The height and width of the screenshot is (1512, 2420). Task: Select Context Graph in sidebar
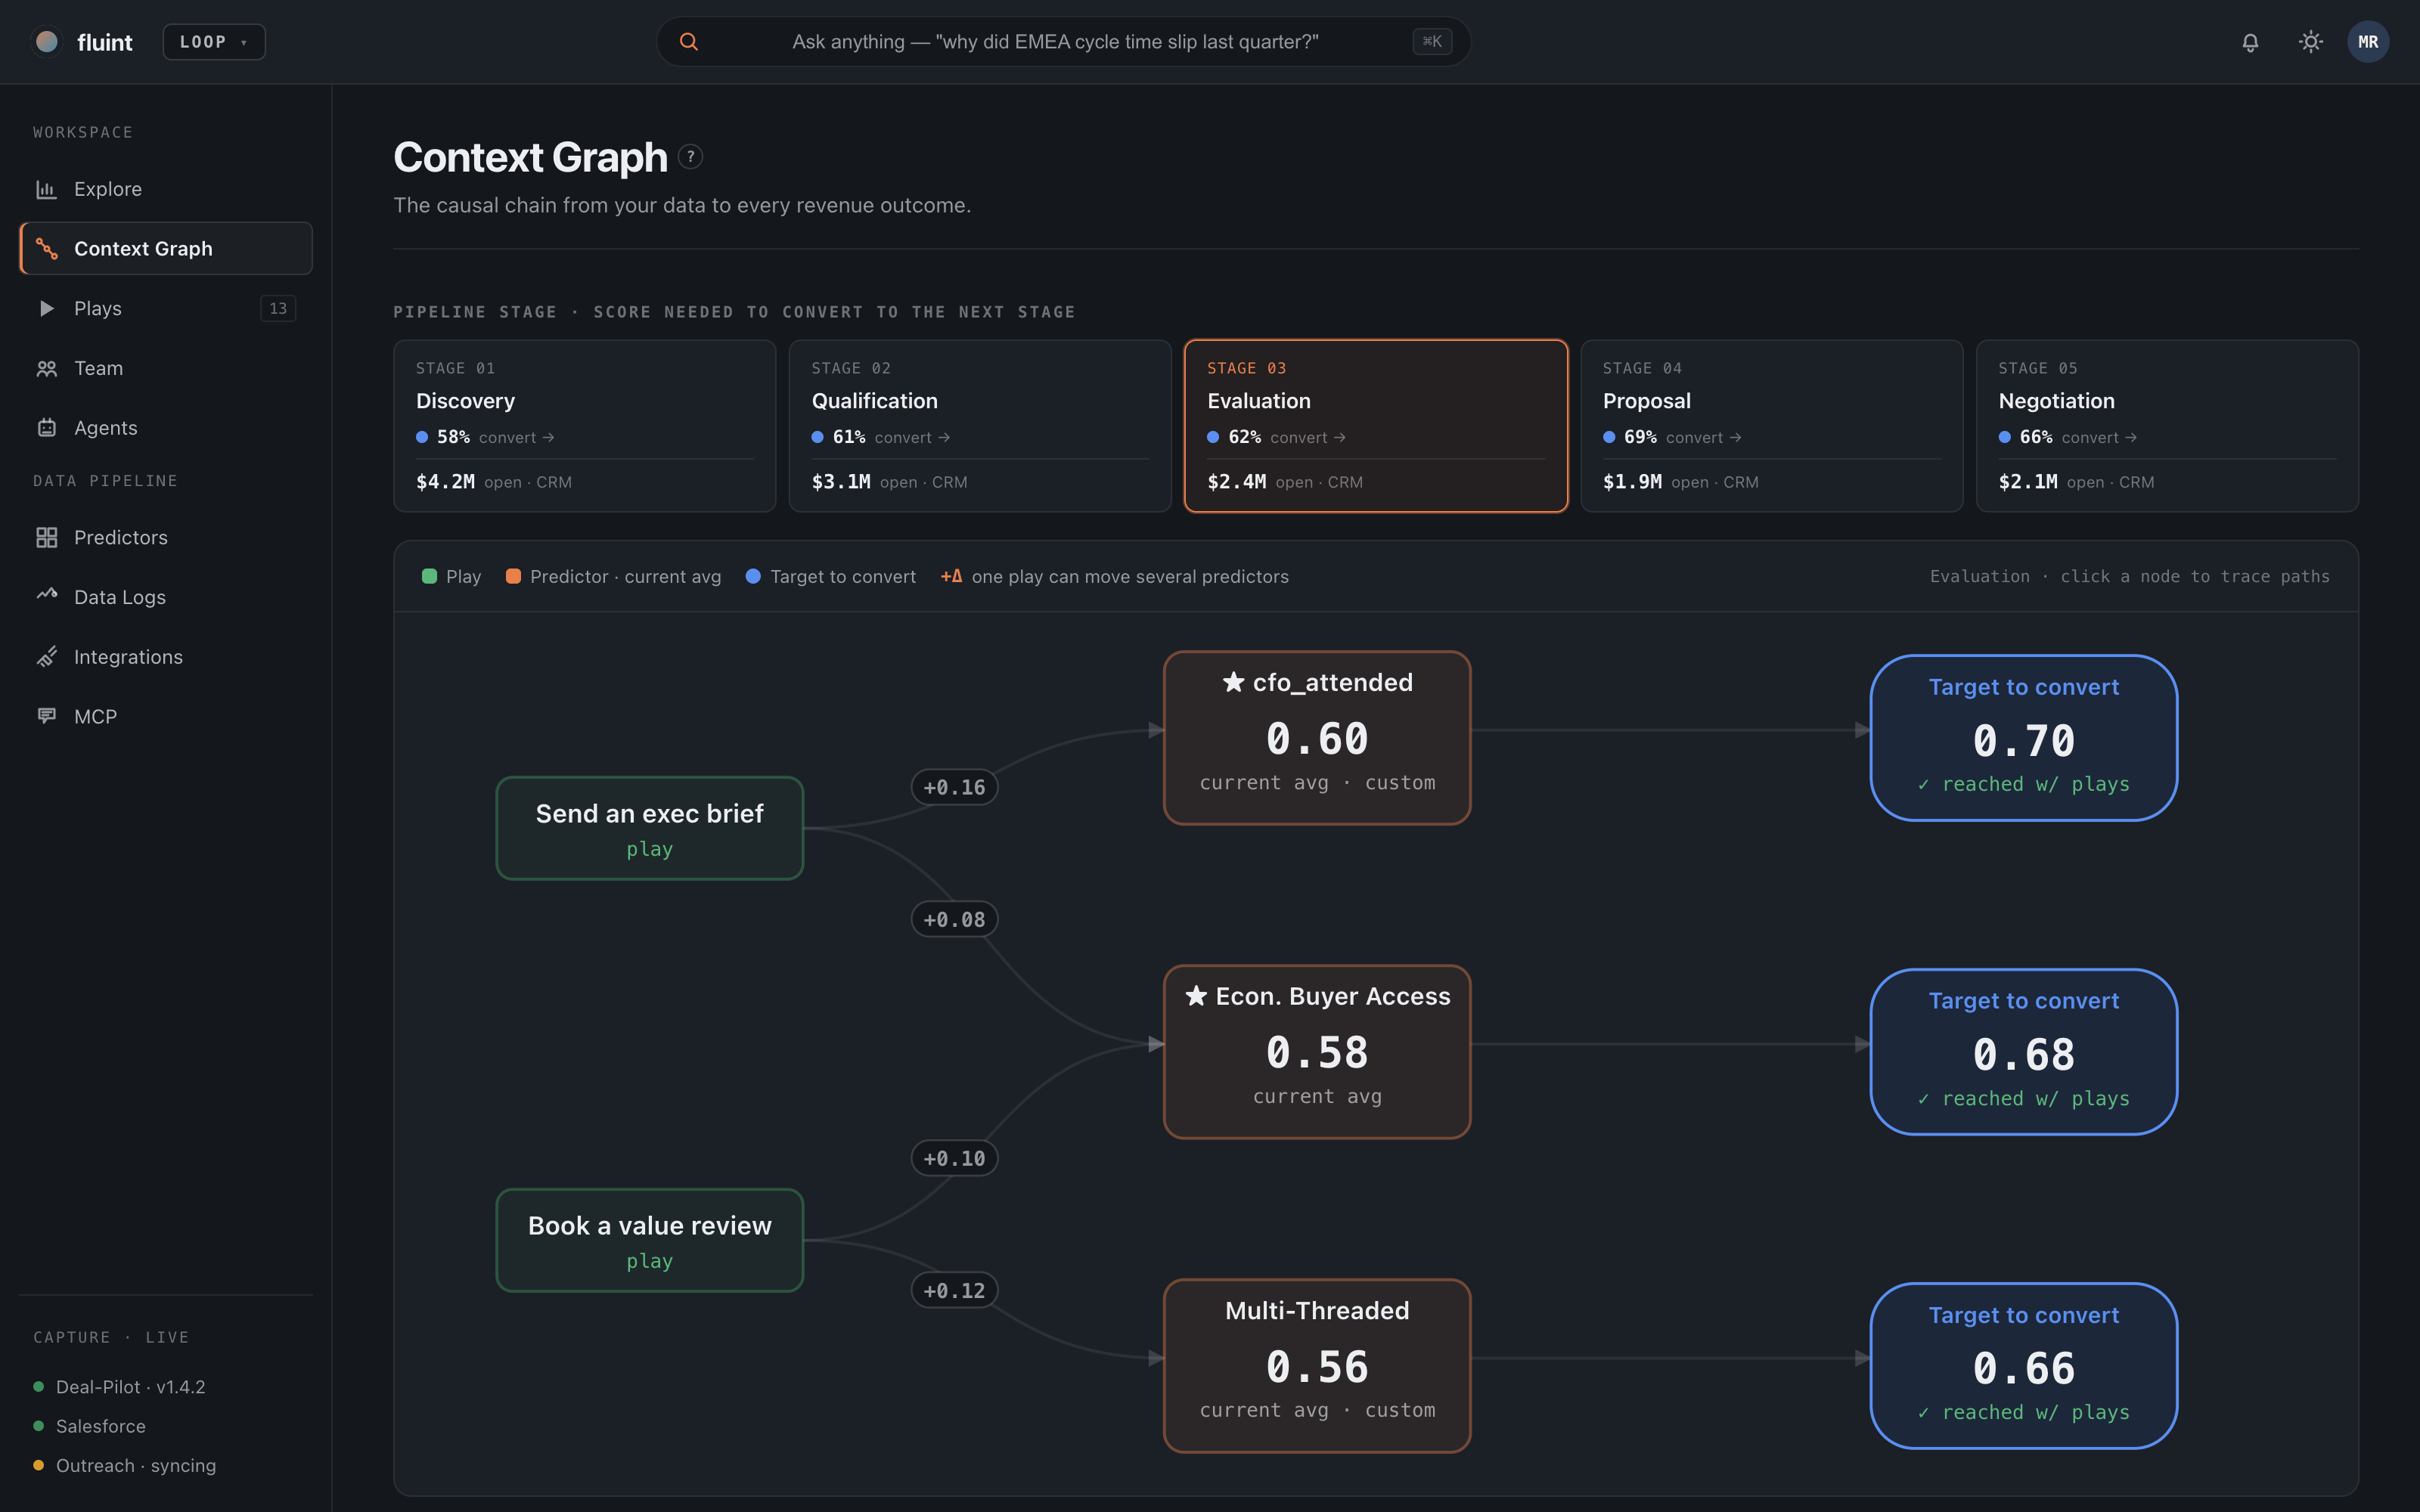click(x=166, y=248)
